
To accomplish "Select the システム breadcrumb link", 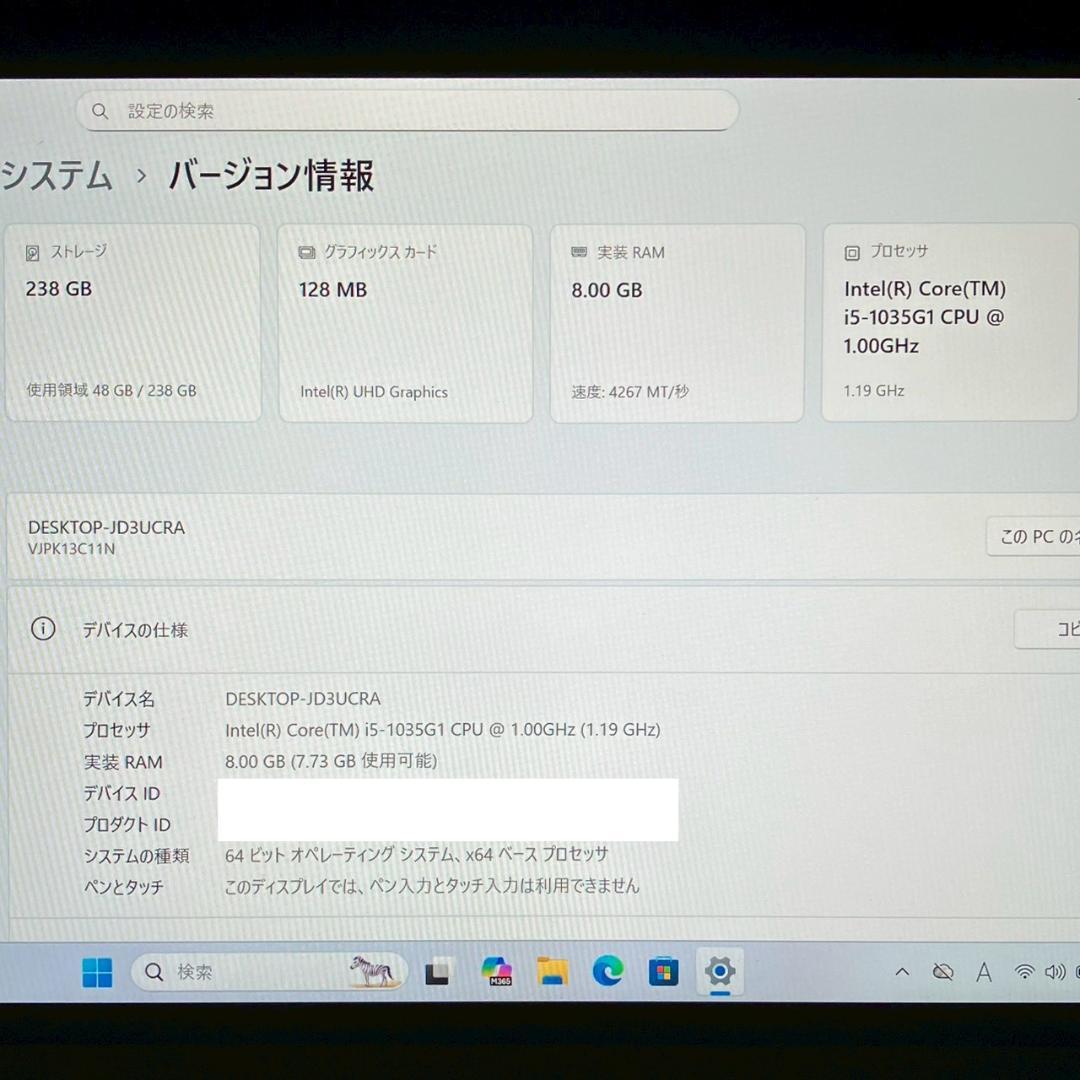I will (x=56, y=176).
